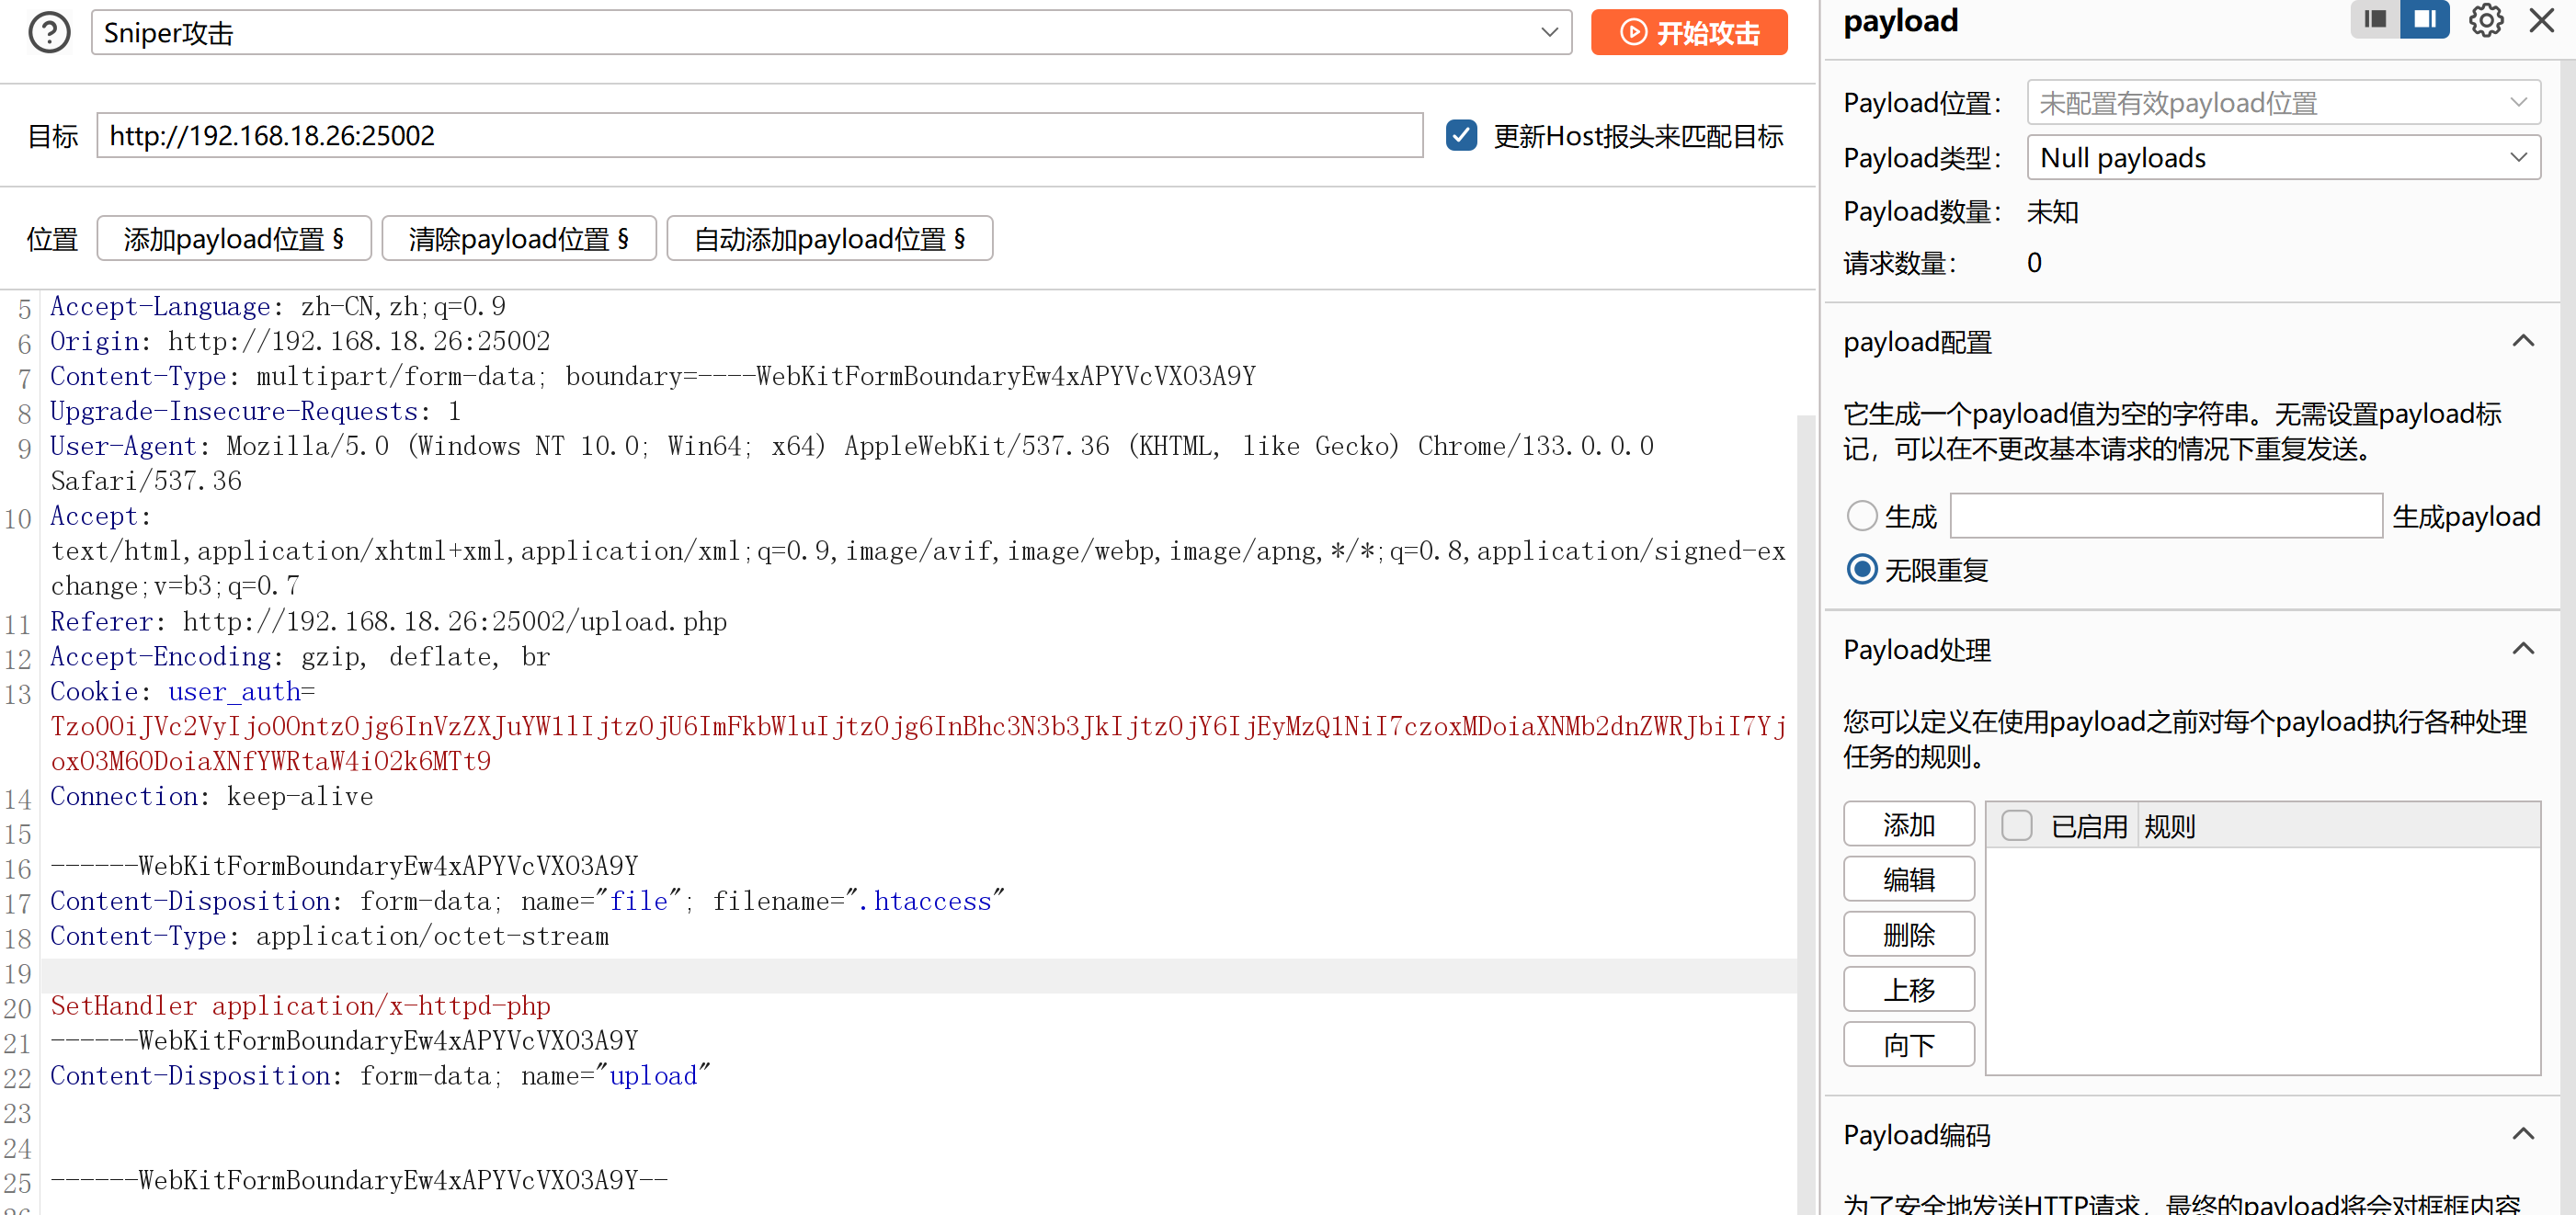Select the 生成 radio button
This screenshot has width=2576, height=1215.
(x=1861, y=516)
